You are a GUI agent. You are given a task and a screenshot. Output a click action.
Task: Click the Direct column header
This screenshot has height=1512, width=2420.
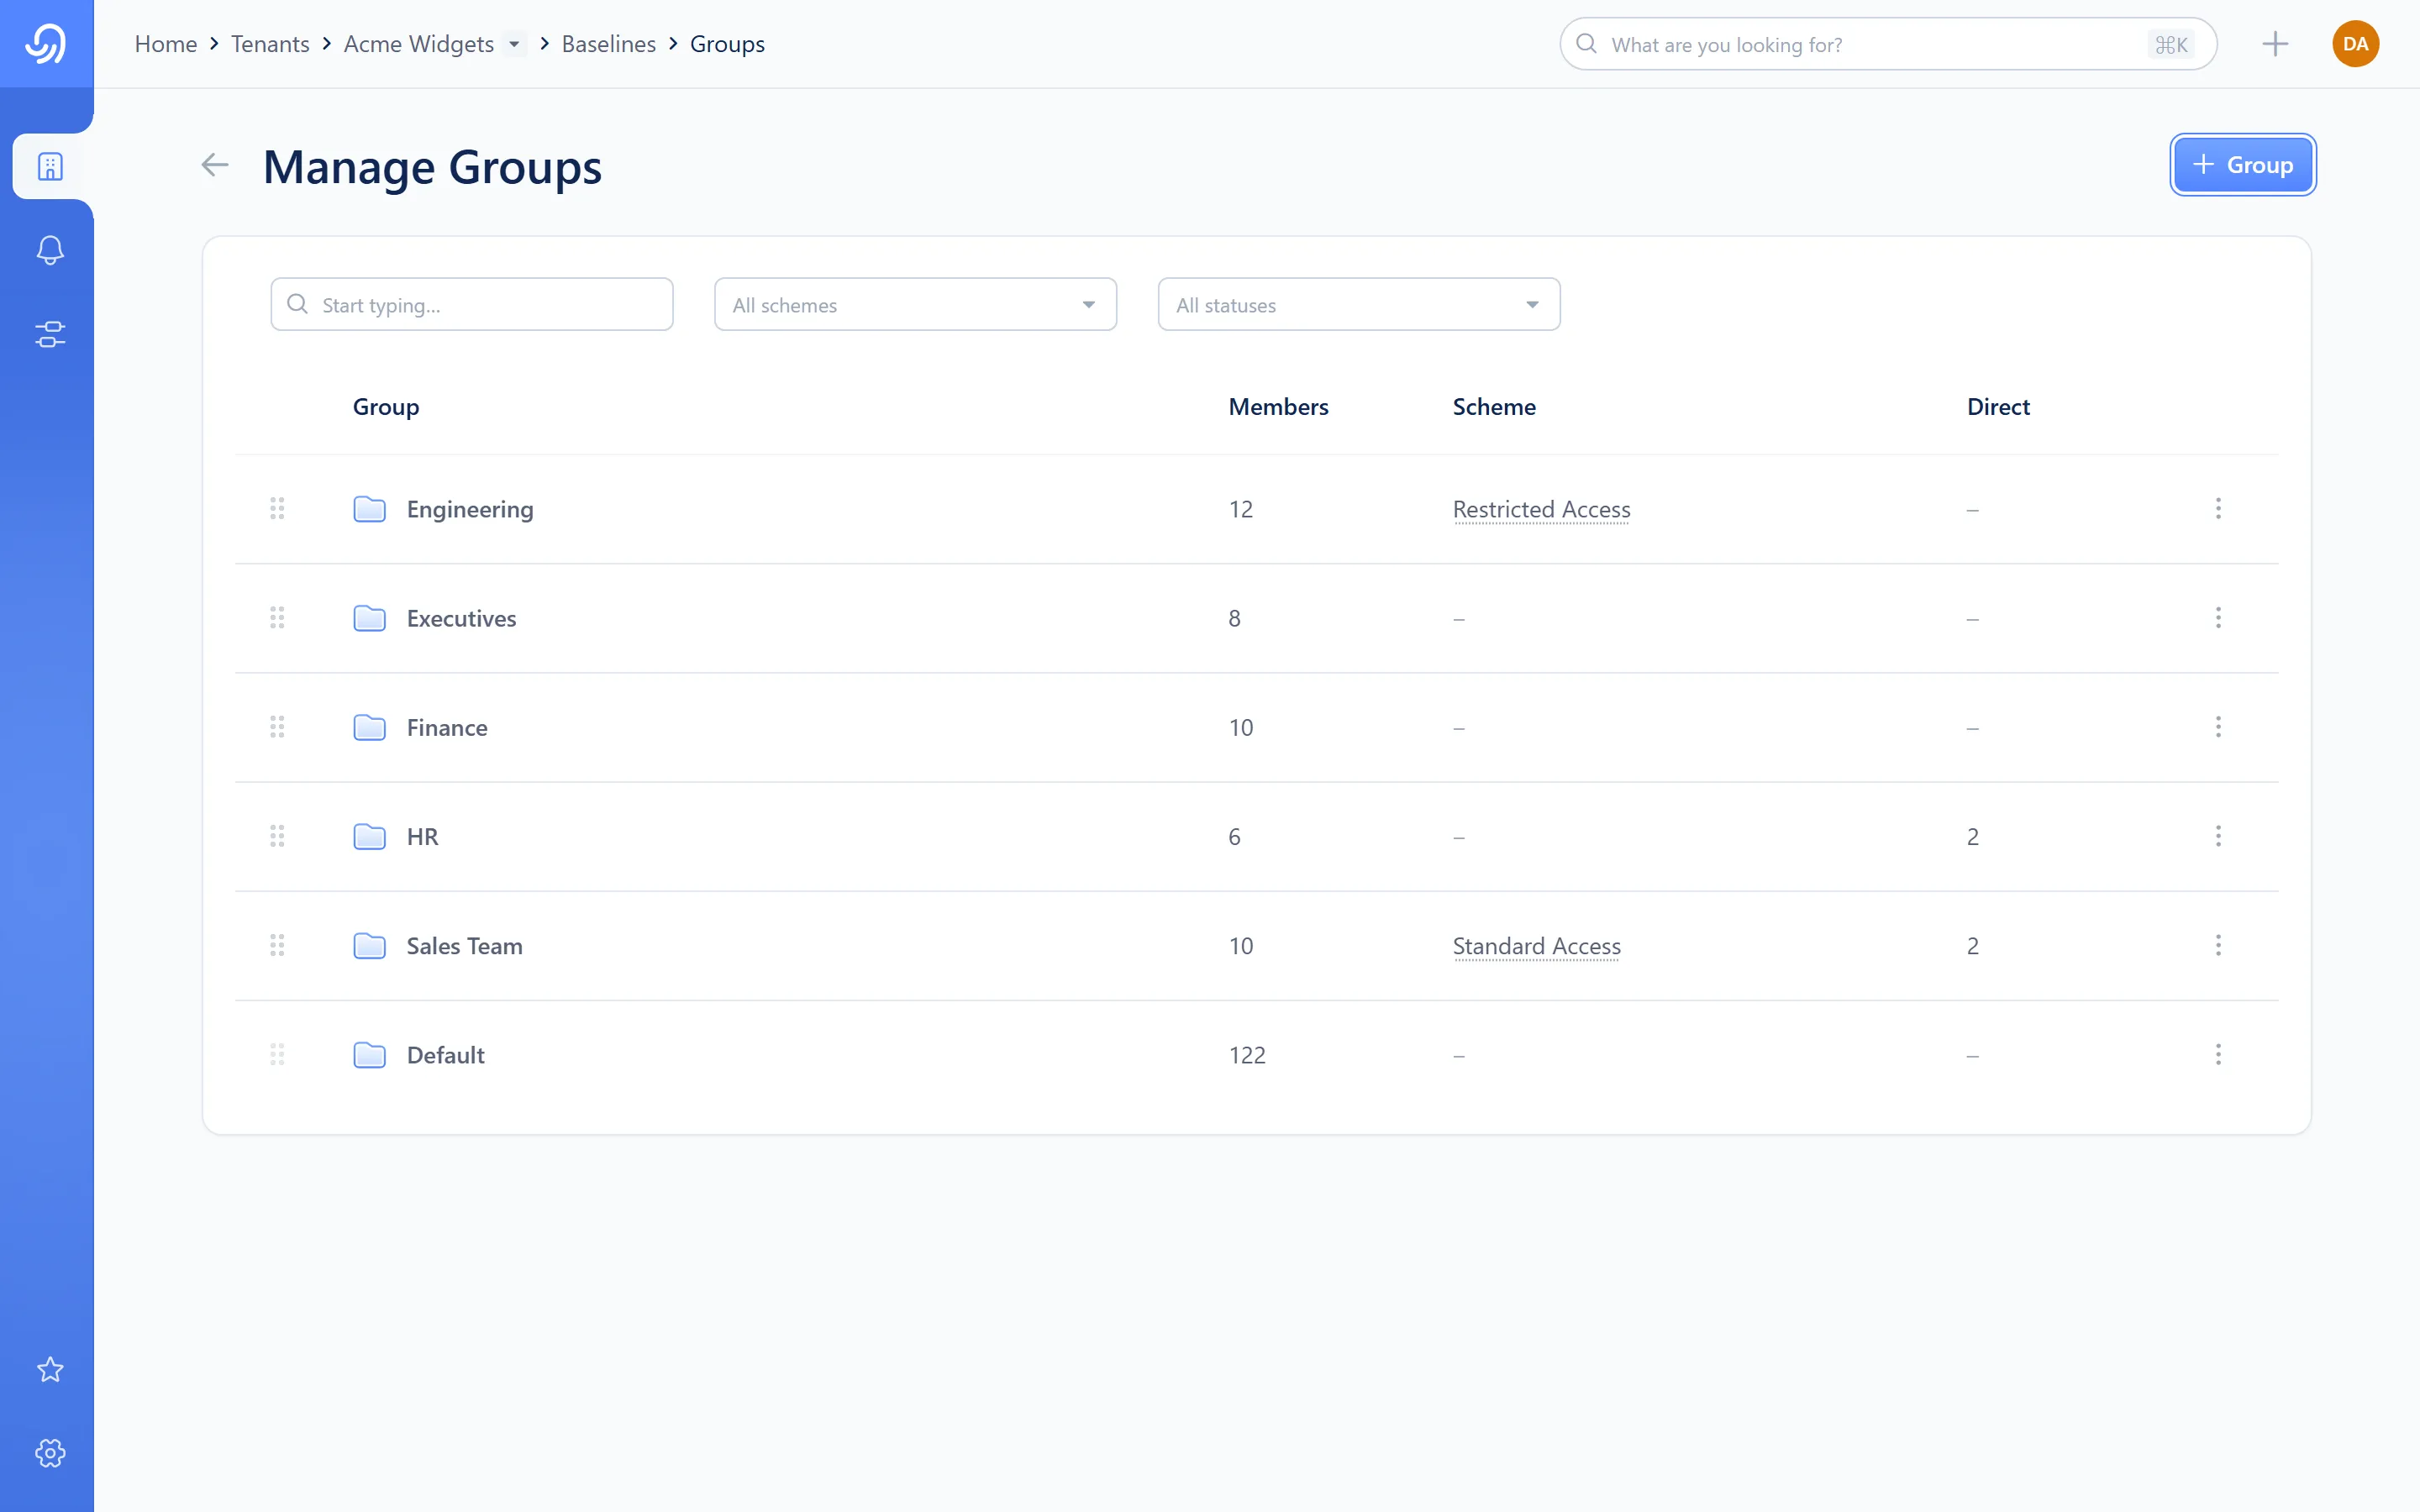click(x=1998, y=407)
